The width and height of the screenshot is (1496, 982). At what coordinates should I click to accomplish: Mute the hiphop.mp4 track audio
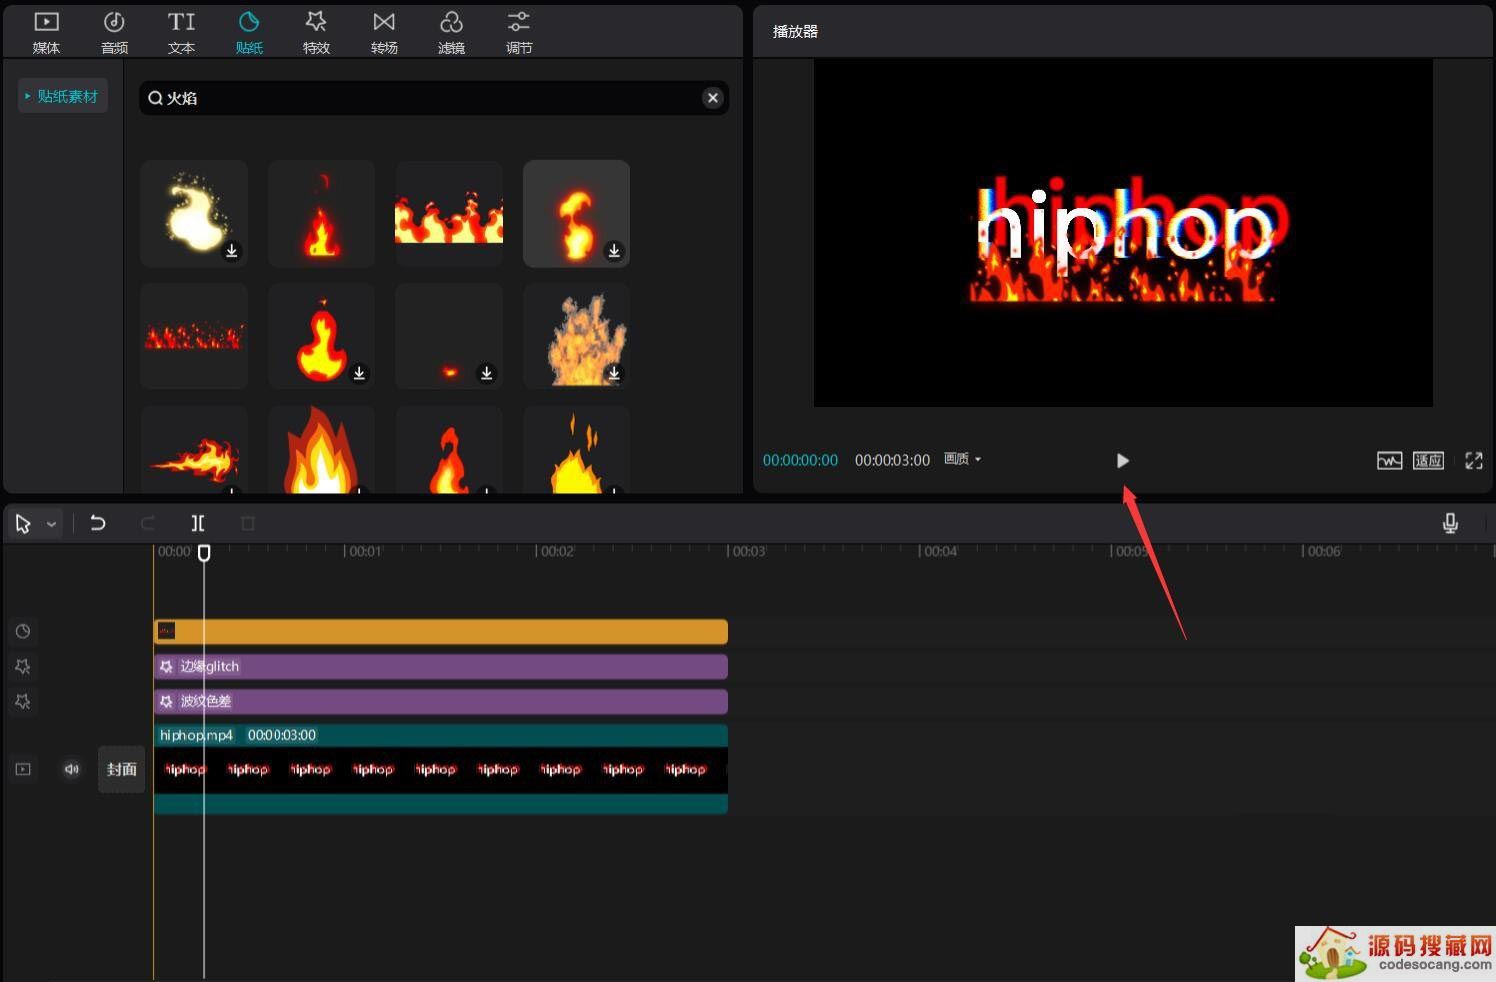pos(72,769)
